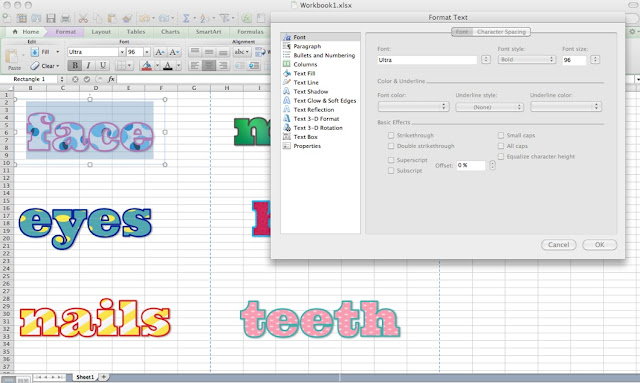Image resolution: width=640 pixels, height=383 pixels.
Task: Open the New Workbook icon
Action: pos(7,18)
